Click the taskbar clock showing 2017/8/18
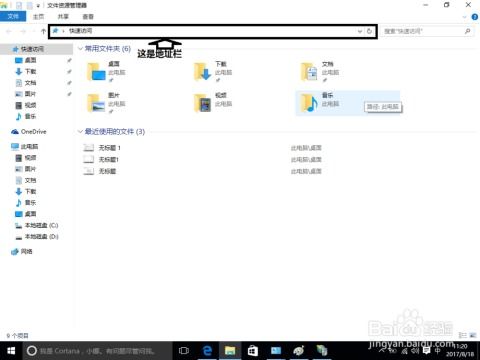 460,350
